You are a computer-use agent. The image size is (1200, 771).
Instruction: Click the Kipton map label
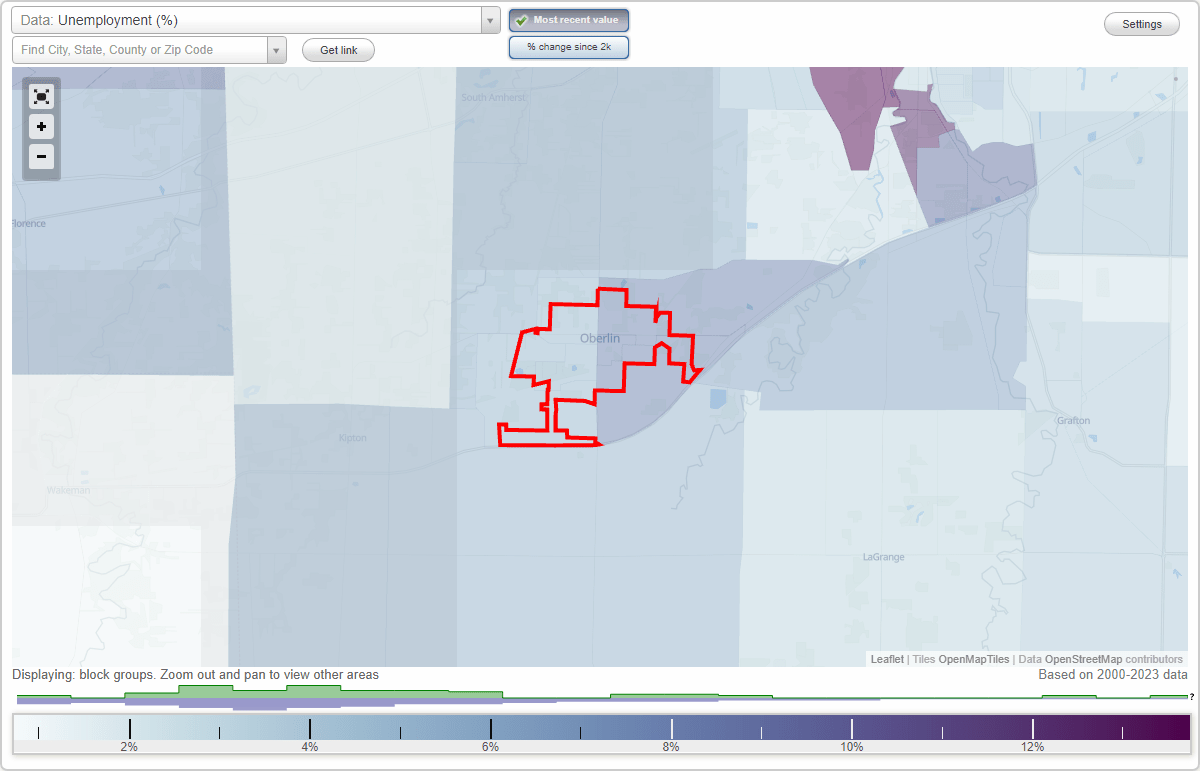(x=352, y=438)
